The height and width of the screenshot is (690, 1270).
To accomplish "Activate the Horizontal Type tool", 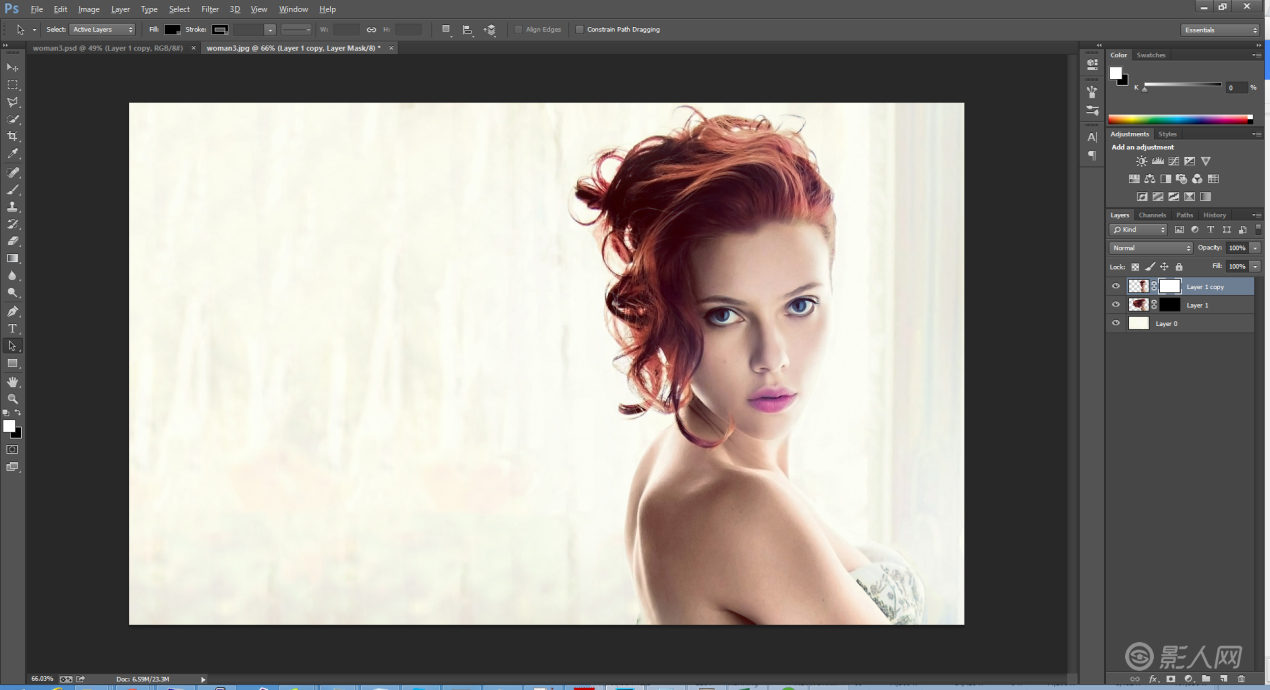I will coord(13,329).
